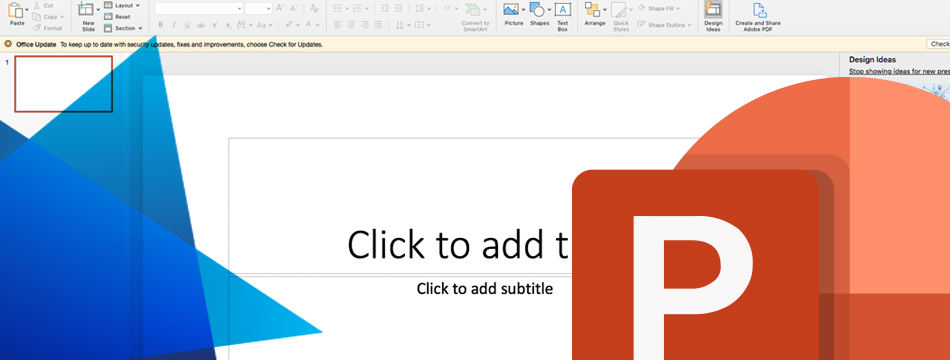This screenshot has height=360, width=950.
Task: Center align text
Action: [351, 25]
